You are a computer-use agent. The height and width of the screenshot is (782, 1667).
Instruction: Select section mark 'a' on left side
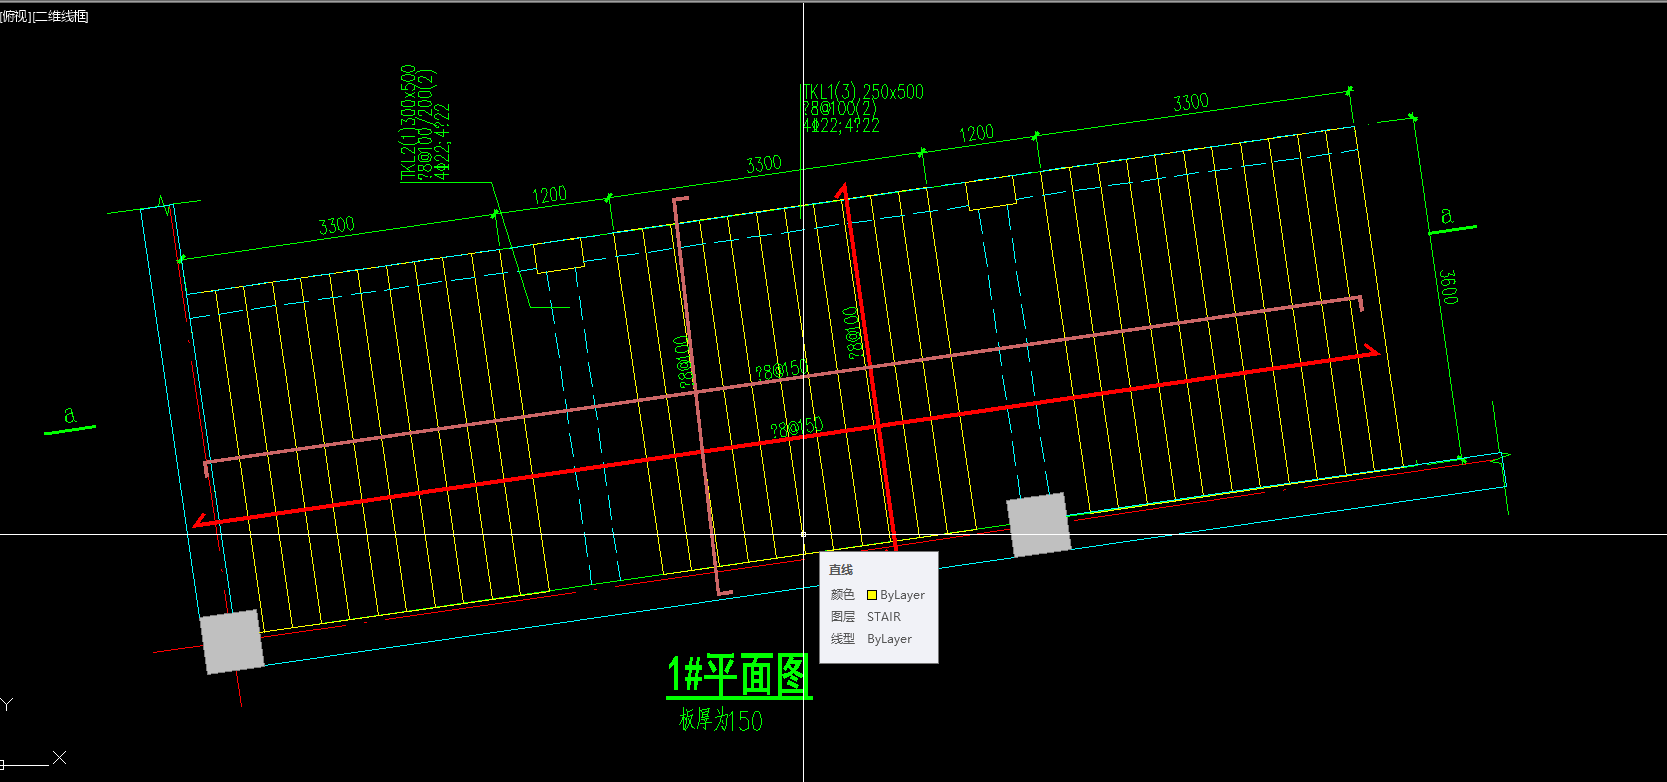69,414
